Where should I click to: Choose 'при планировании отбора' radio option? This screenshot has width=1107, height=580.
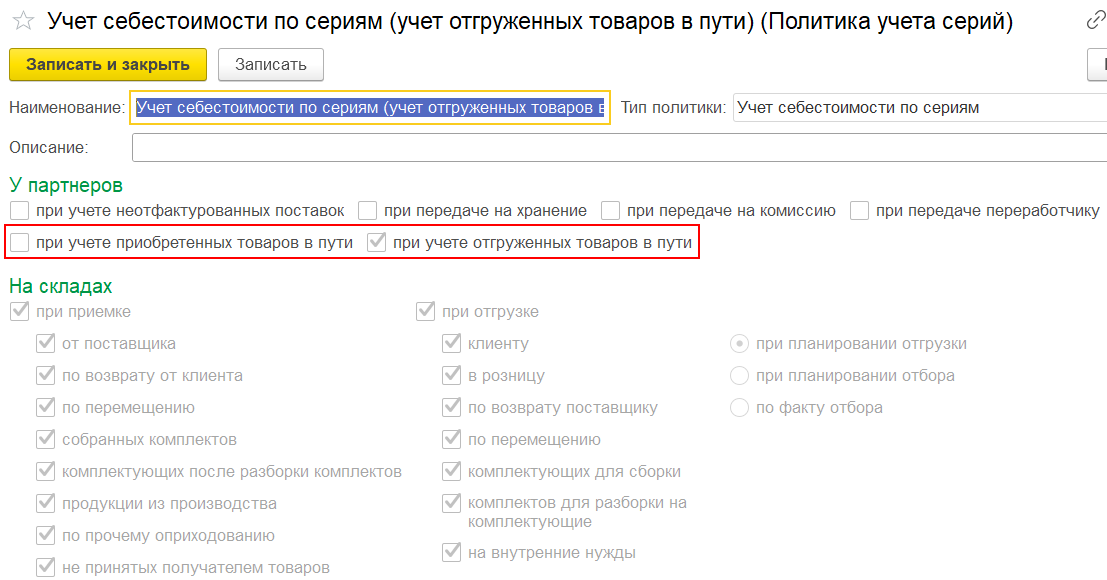[740, 376]
